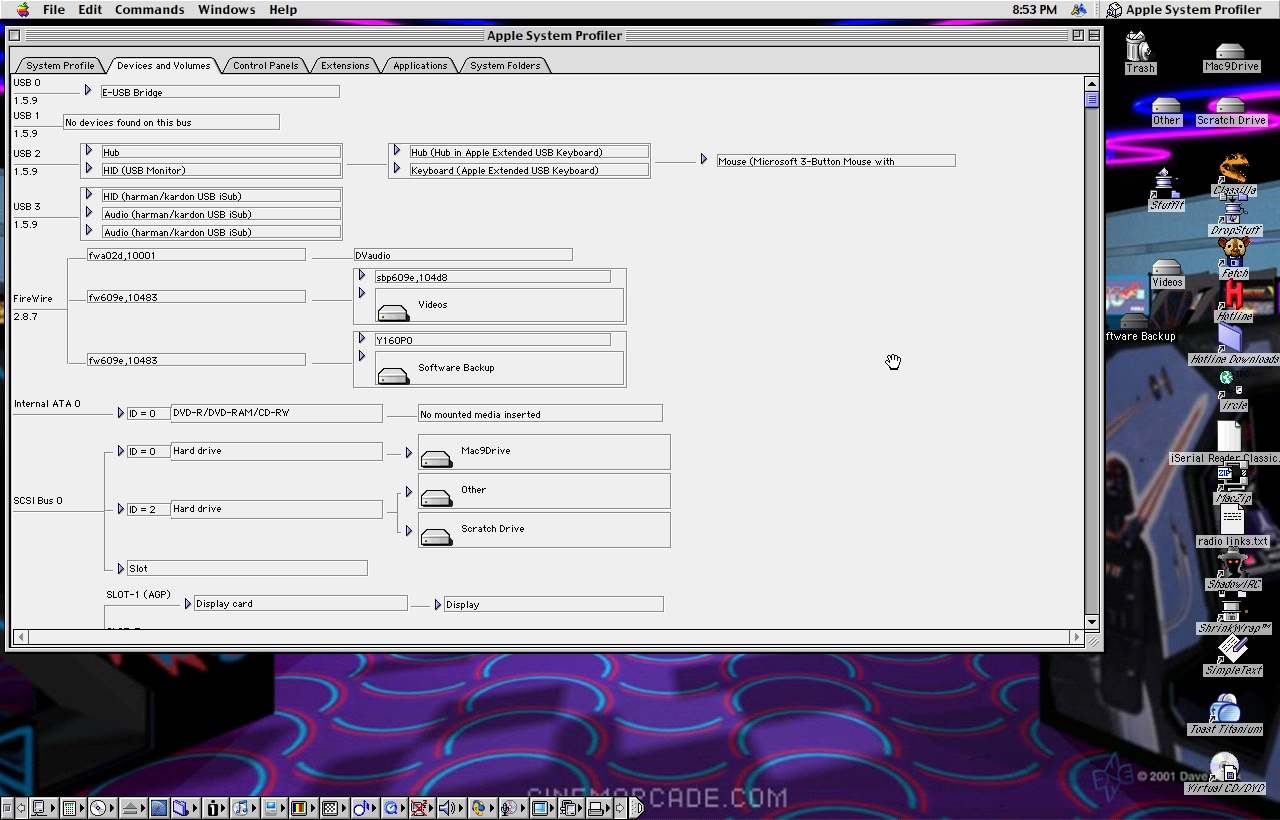
Task: Select the Virtual CD/DVD desktop alias
Action: (x=1225, y=767)
